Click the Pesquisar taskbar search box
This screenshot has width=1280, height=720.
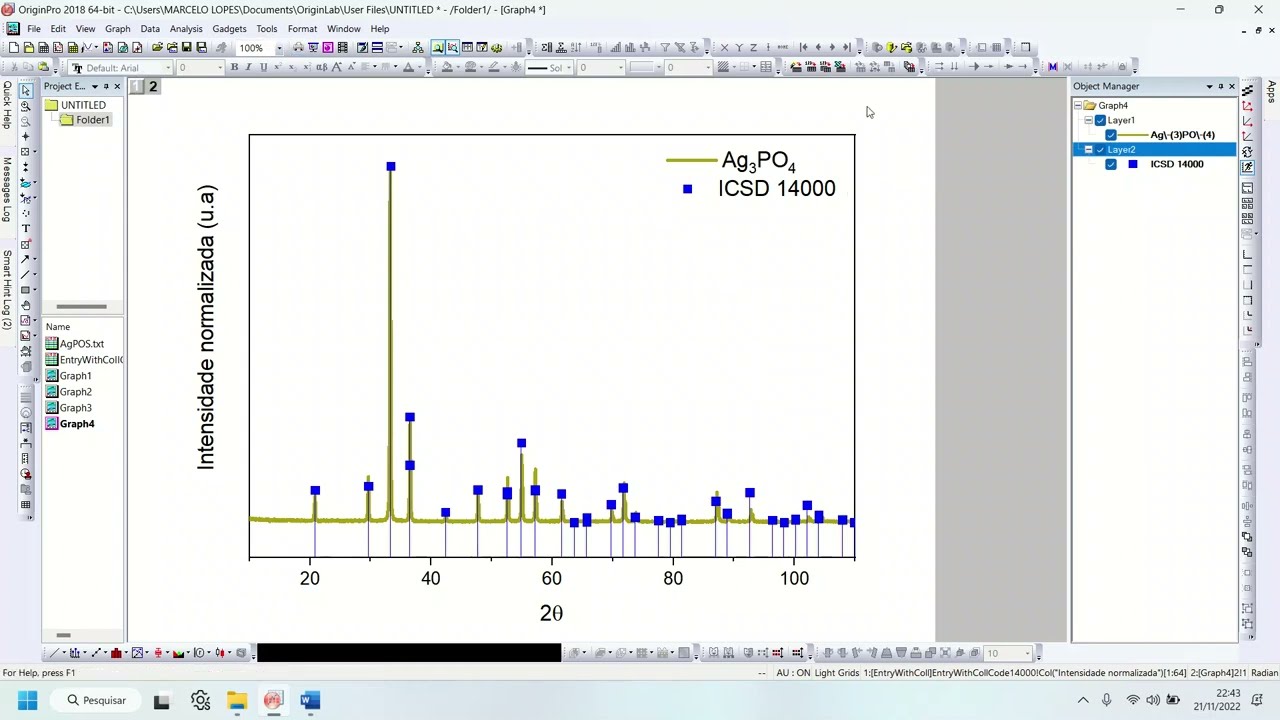pos(96,700)
